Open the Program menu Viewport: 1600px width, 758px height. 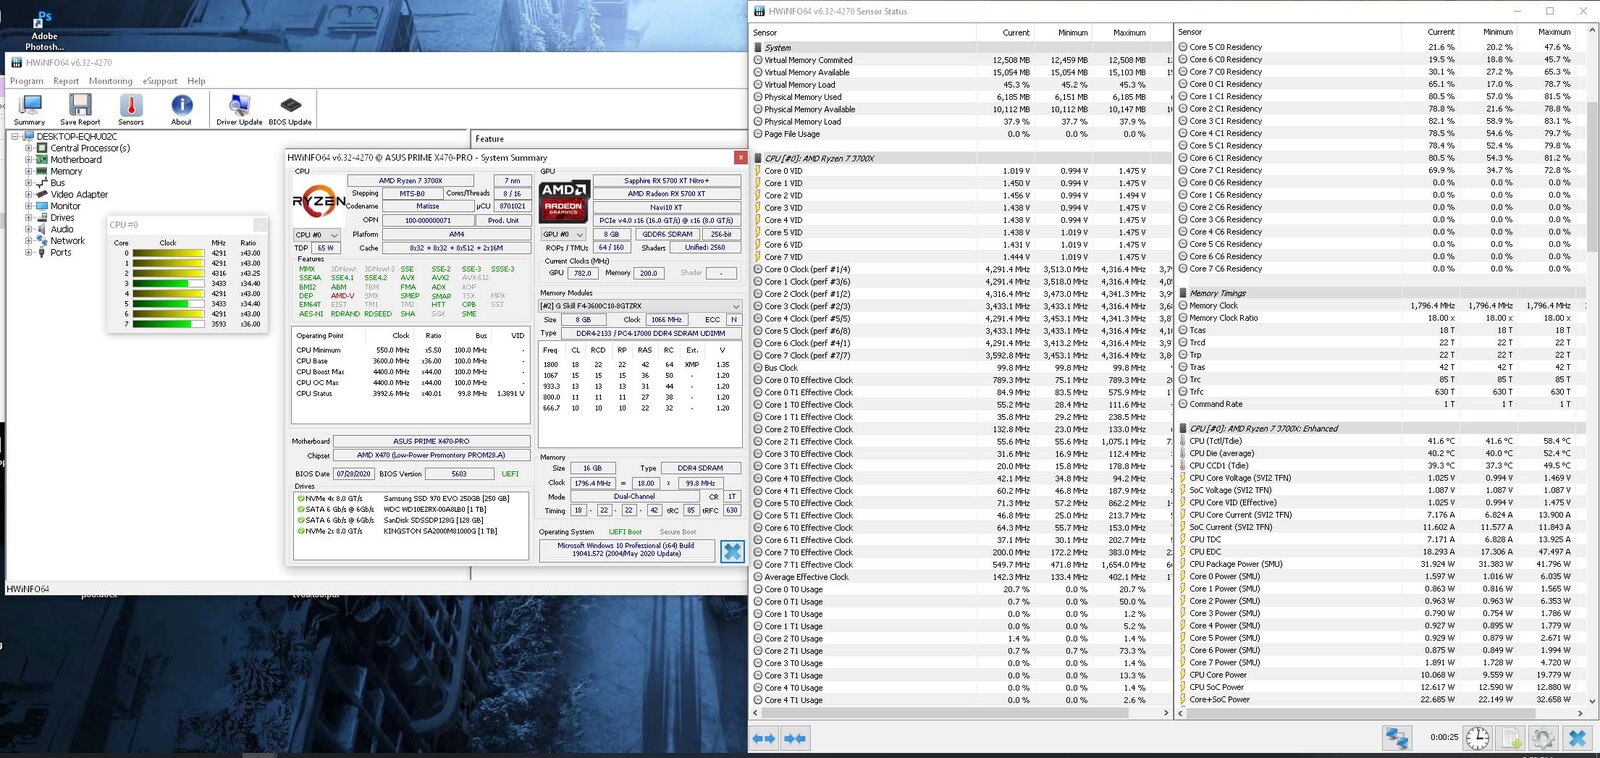pyautogui.click(x=27, y=81)
